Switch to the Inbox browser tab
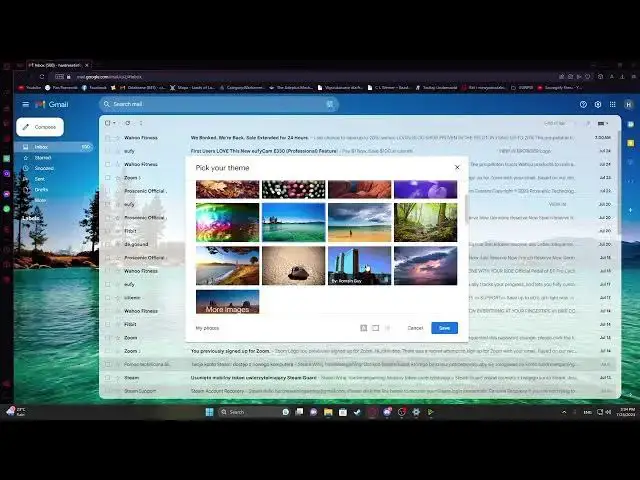Image resolution: width=640 pixels, height=480 pixels. click(59, 65)
